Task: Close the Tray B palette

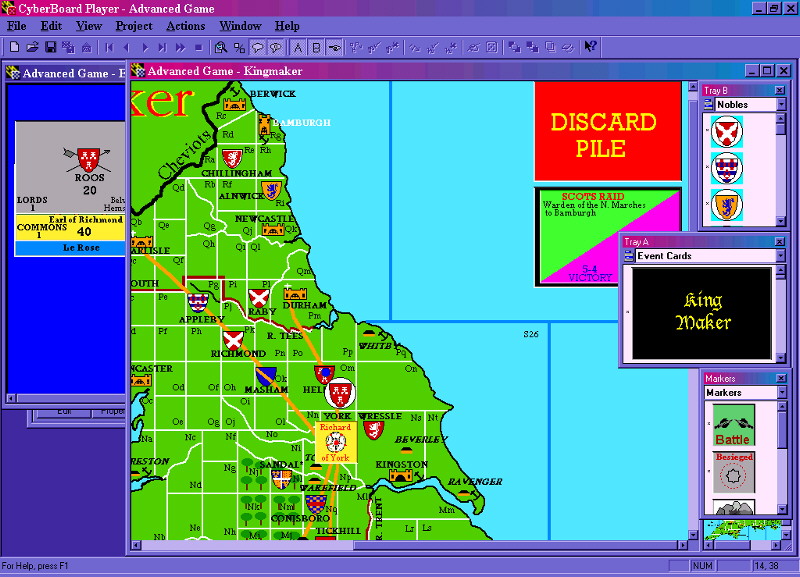Action: coord(780,90)
